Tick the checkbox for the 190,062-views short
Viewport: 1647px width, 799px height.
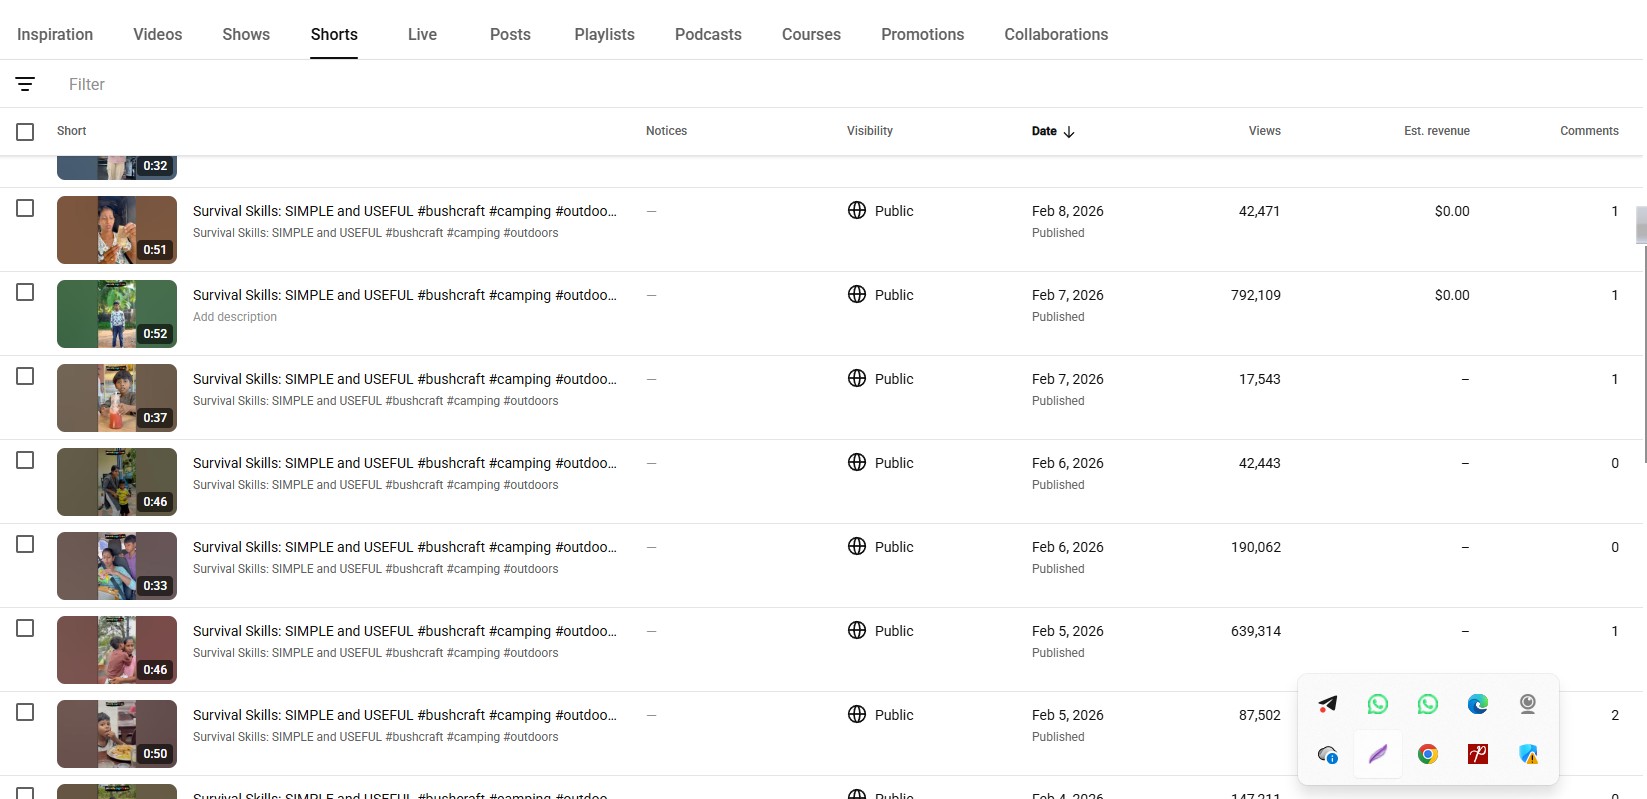coord(25,544)
